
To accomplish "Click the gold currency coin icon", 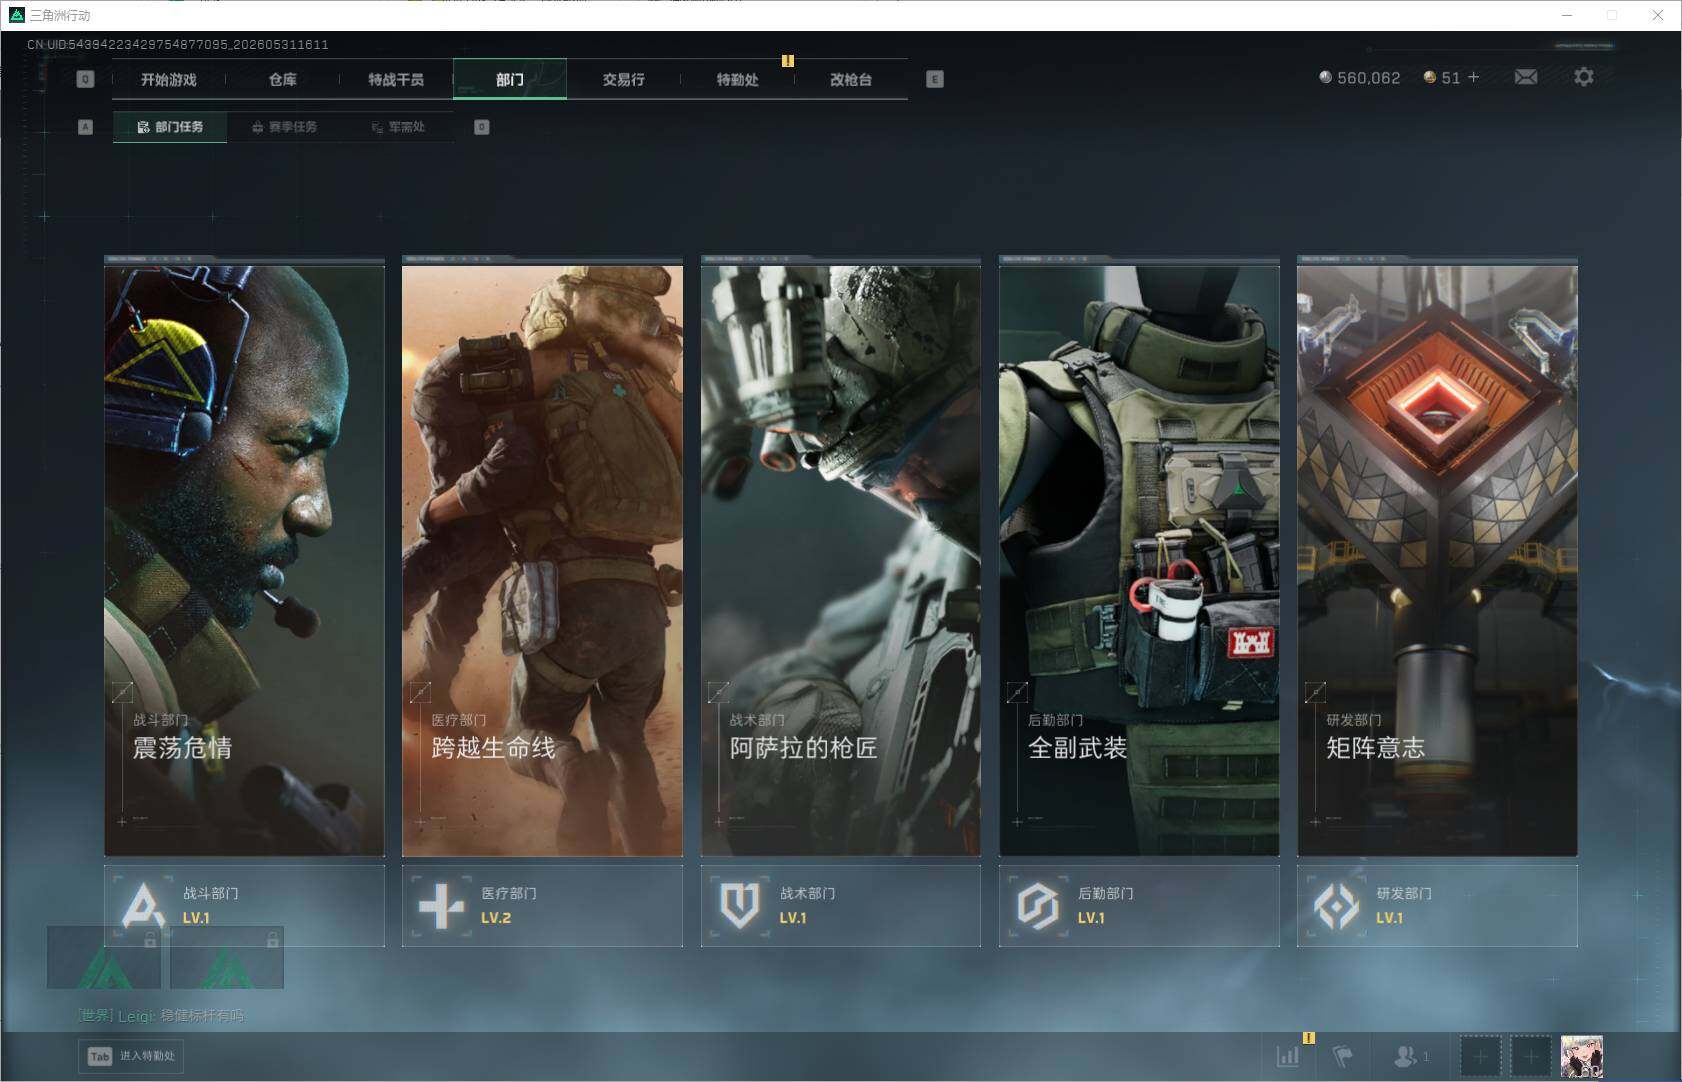I will [x=1430, y=77].
